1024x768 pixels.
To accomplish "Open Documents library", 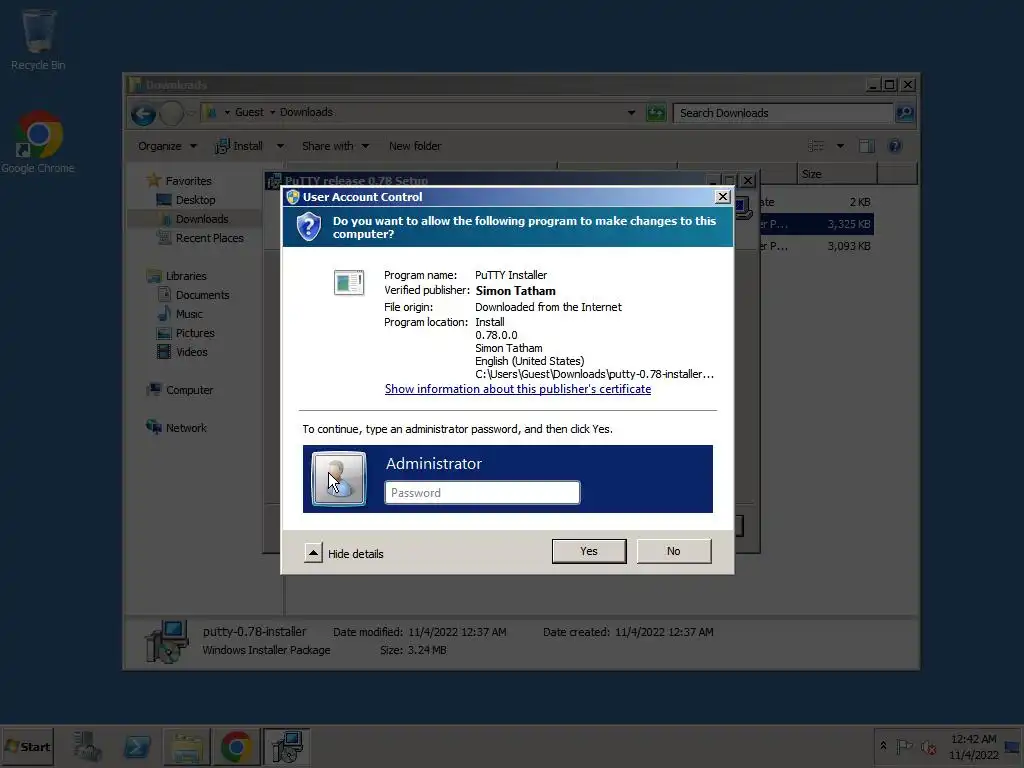I will [x=202, y=295].
